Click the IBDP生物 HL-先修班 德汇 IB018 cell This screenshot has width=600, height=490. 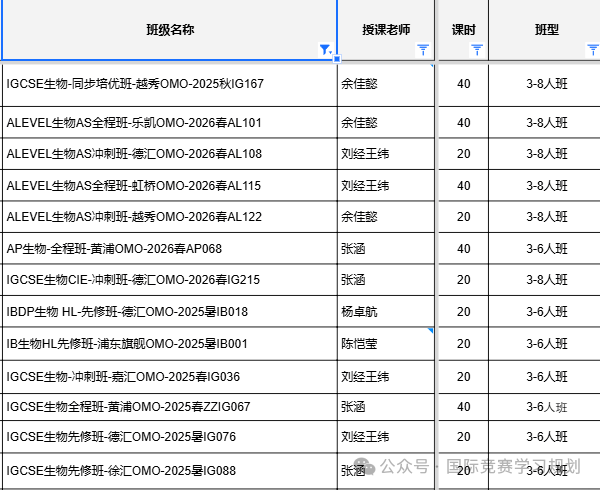pyautogui.click(x=169, y=311)
